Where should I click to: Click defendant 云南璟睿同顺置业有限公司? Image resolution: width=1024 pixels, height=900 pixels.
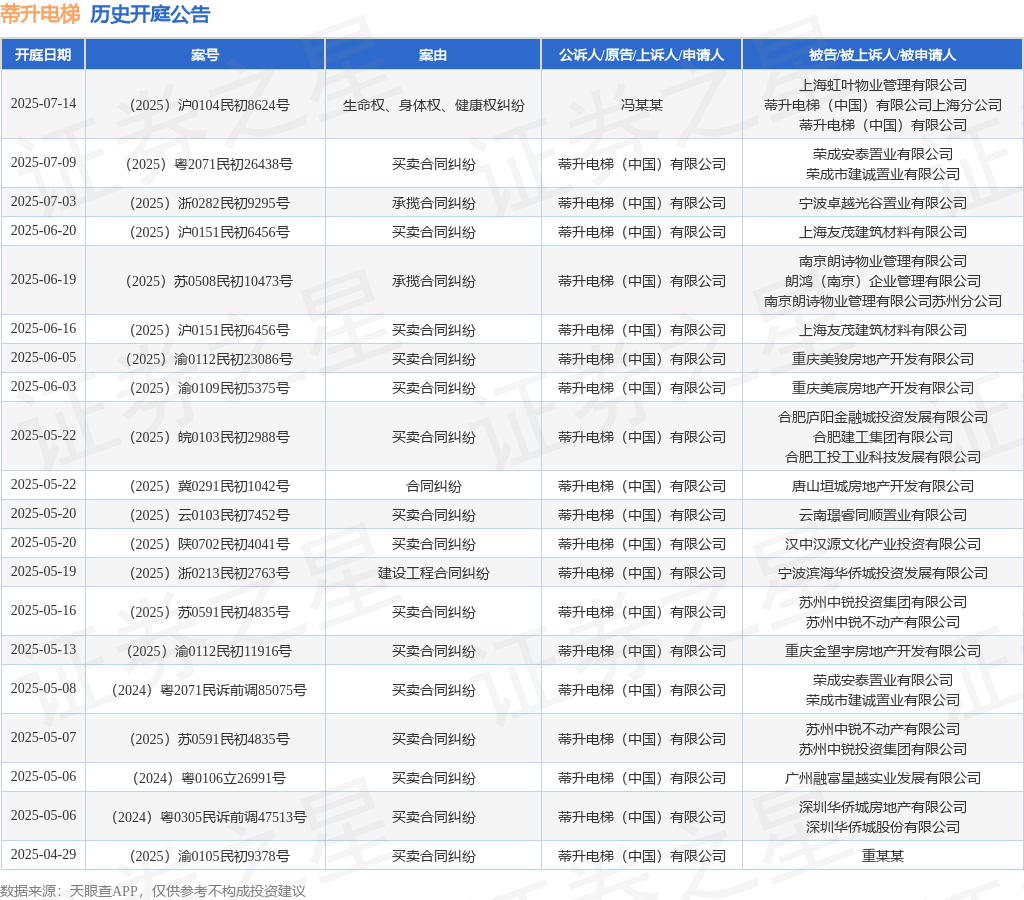pyautogui.click(x=883, y=515)
